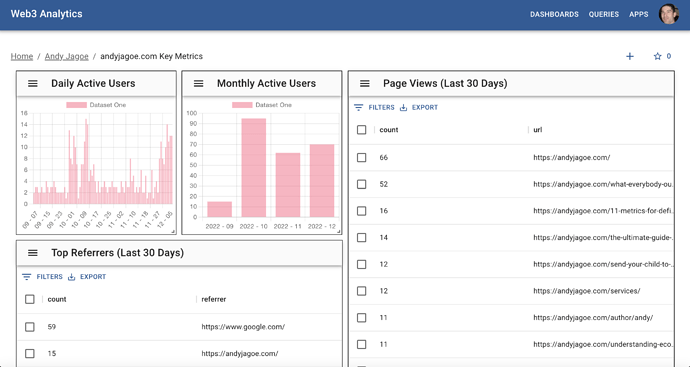Open the Monthly Active Users panel menu icon
690x367 pixels.
(198, 84)
